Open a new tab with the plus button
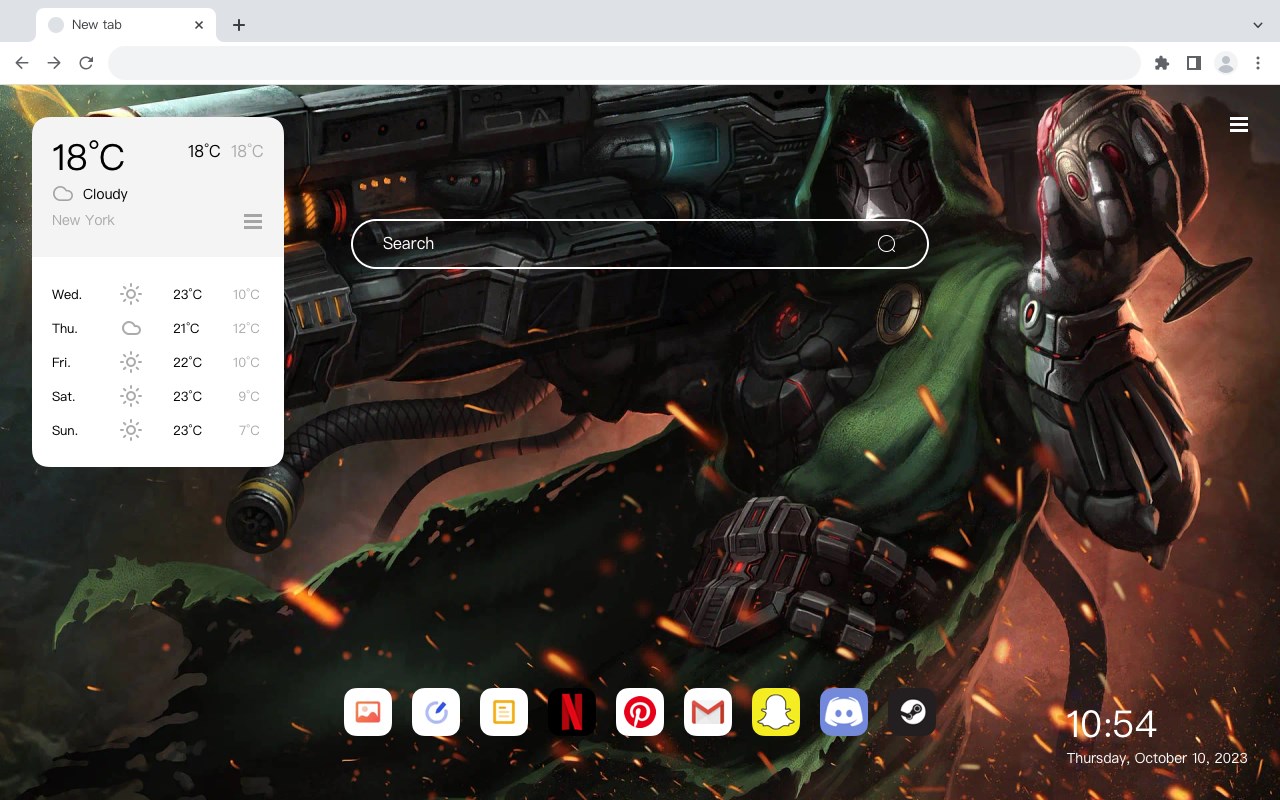The height and width of the screenshot is (800, 1280). click(239, 25)
